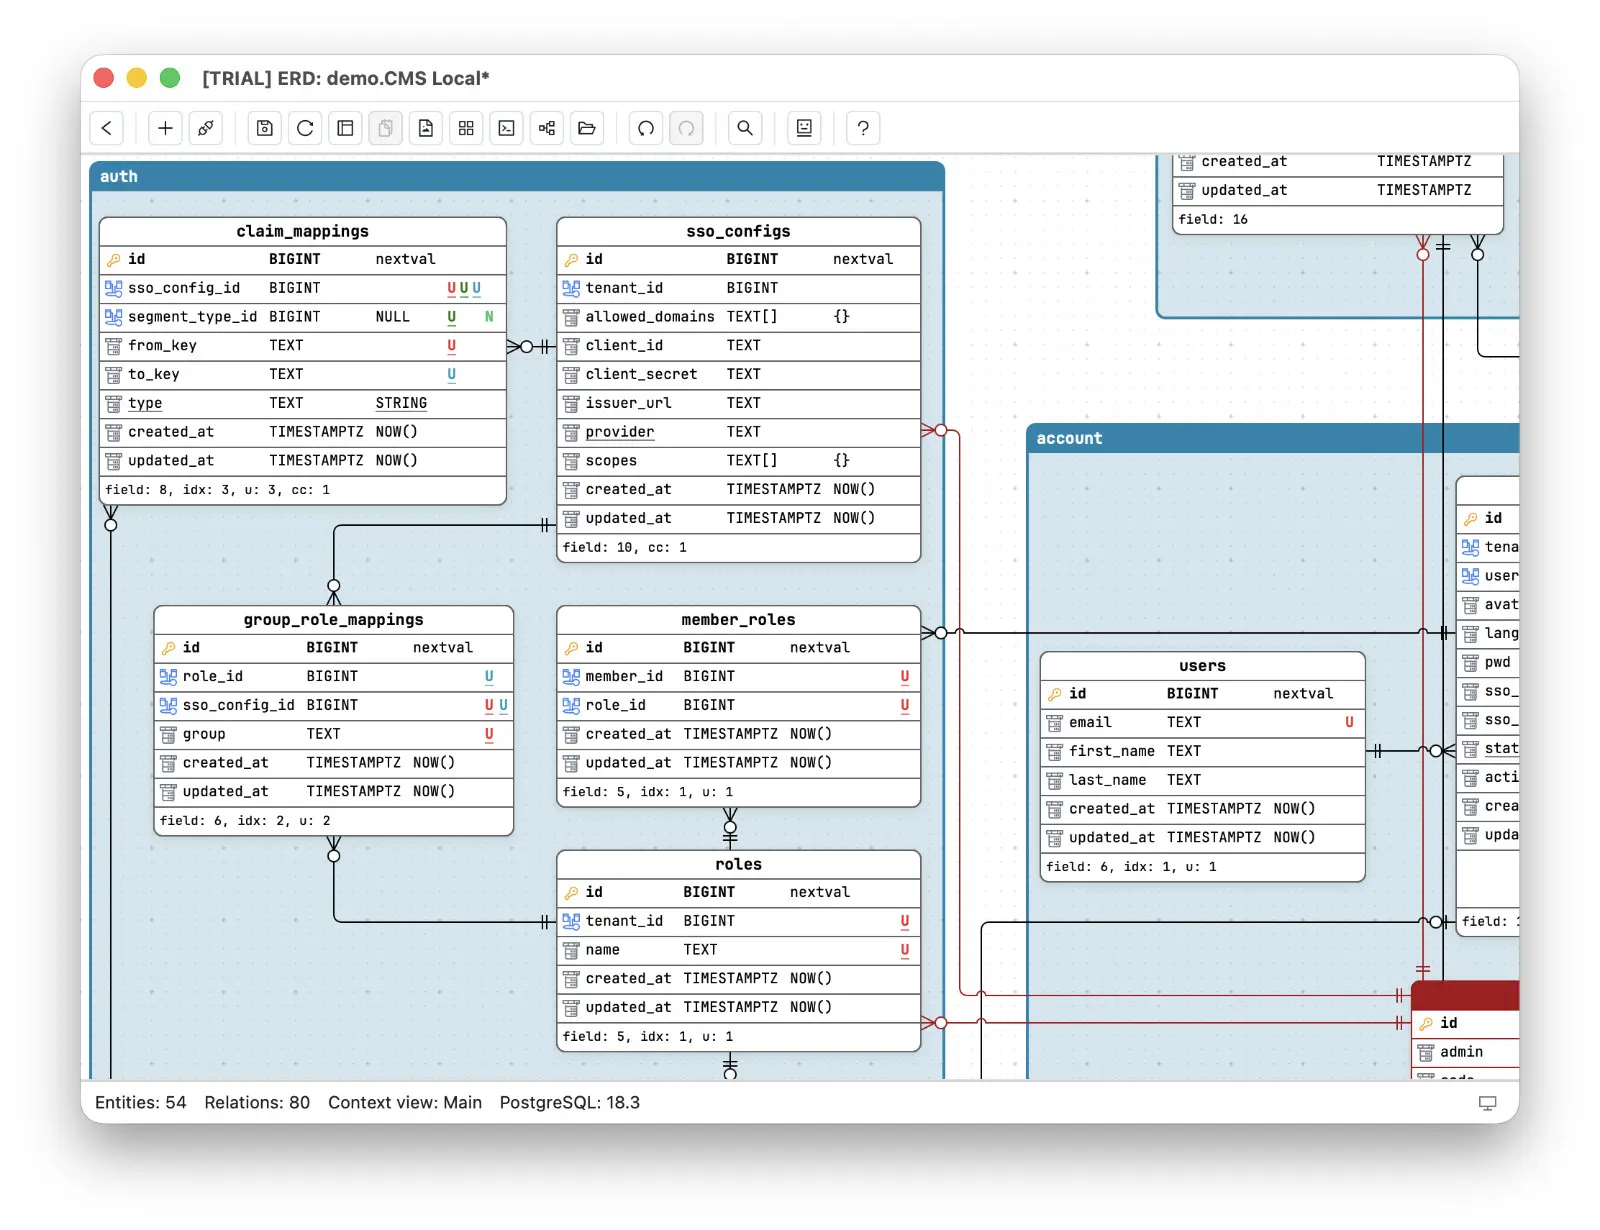The image size is (1600, 1230).
Task: Click 'field: 16' footer text
Action: [1213, 220]
